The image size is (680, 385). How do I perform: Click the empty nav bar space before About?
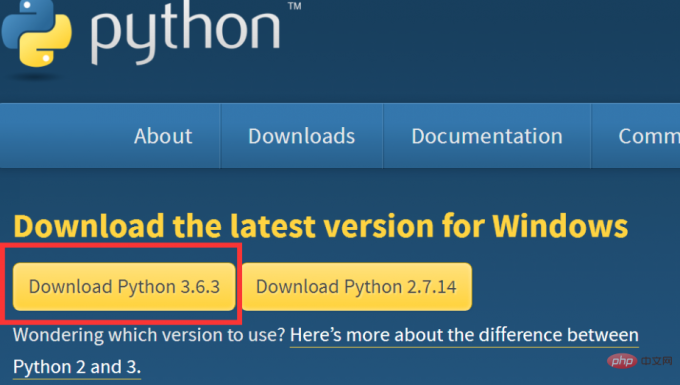pos(65,136)
